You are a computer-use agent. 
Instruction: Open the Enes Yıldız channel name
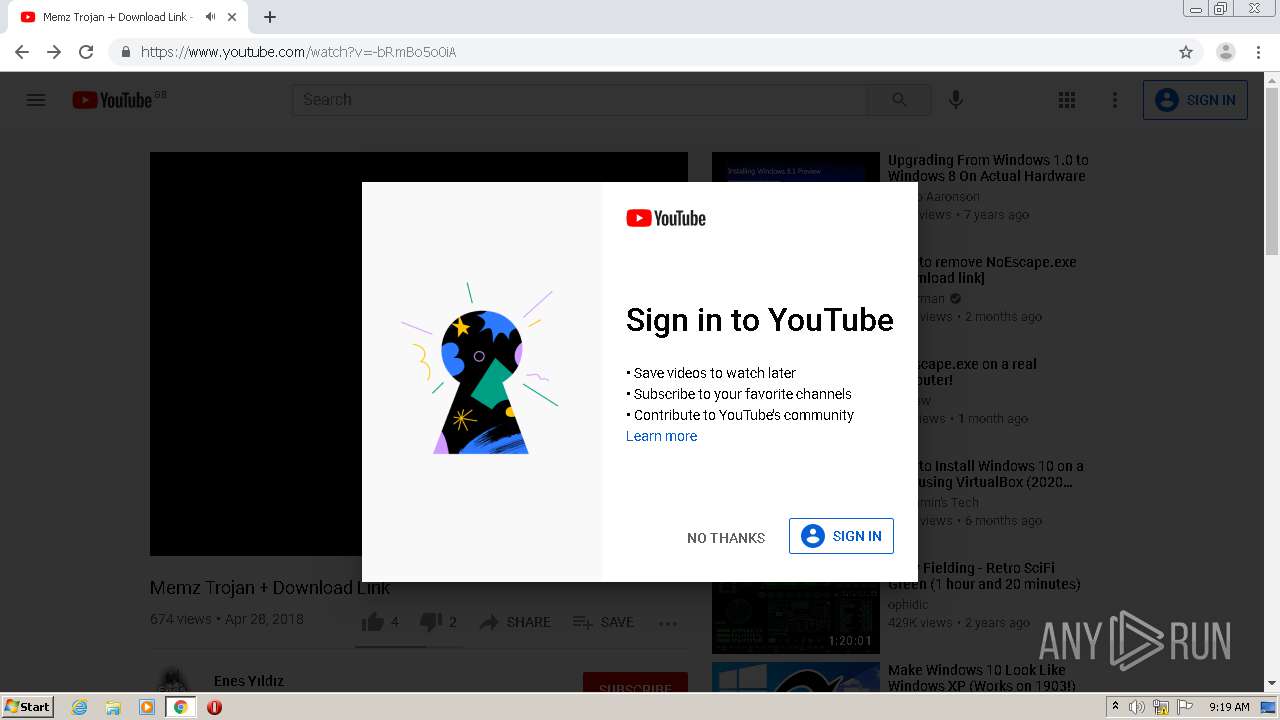[x=249, y=681]
